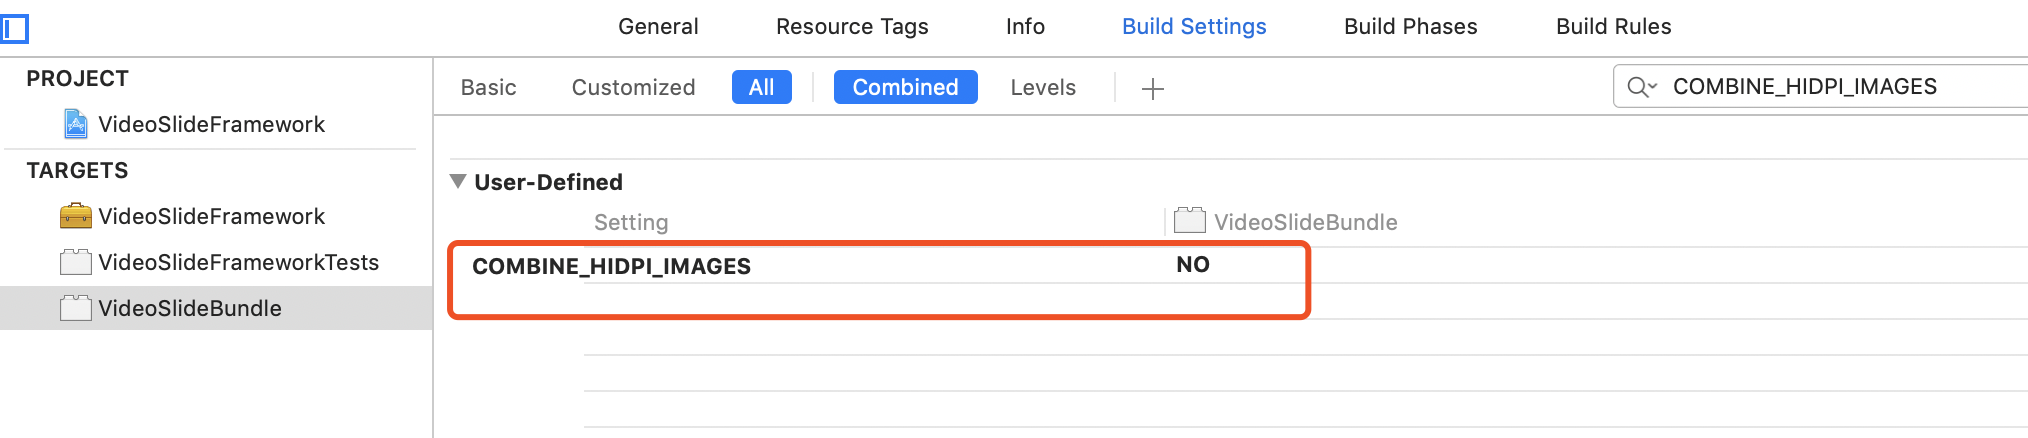Click the VideoSlideFramework project blueprint icon
Image resolution: width=2028 pixels, height=438 pixels.
click(75, 124)
